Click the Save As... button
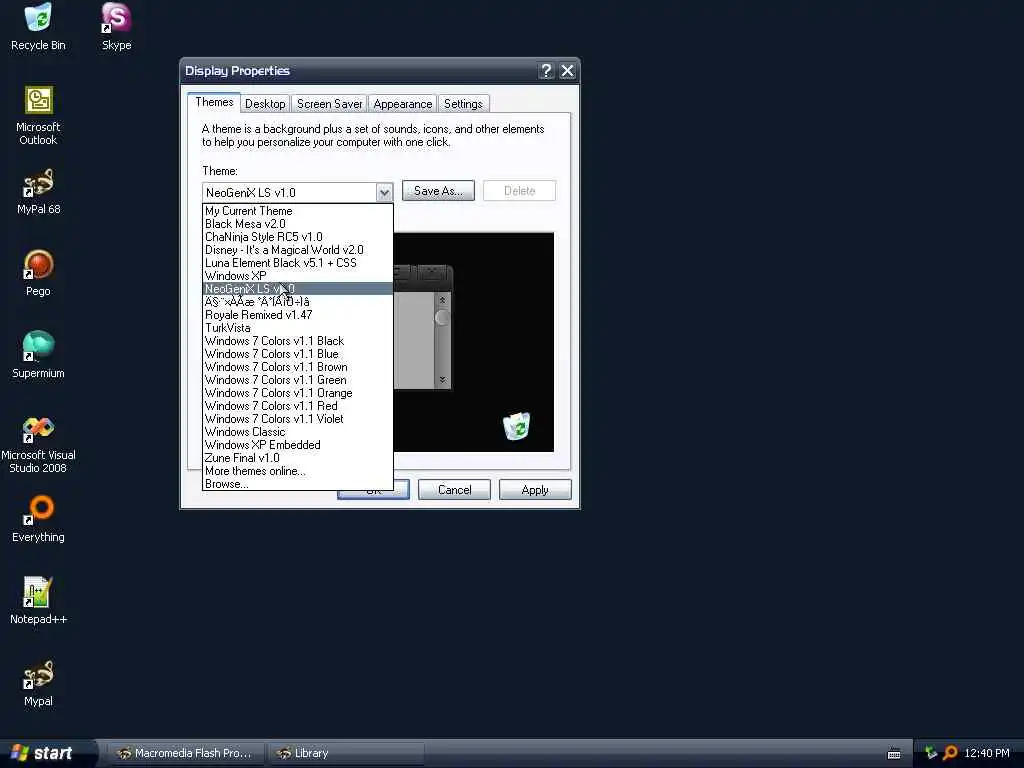Viewport: 1024px width, 768px height. (438, 191)
